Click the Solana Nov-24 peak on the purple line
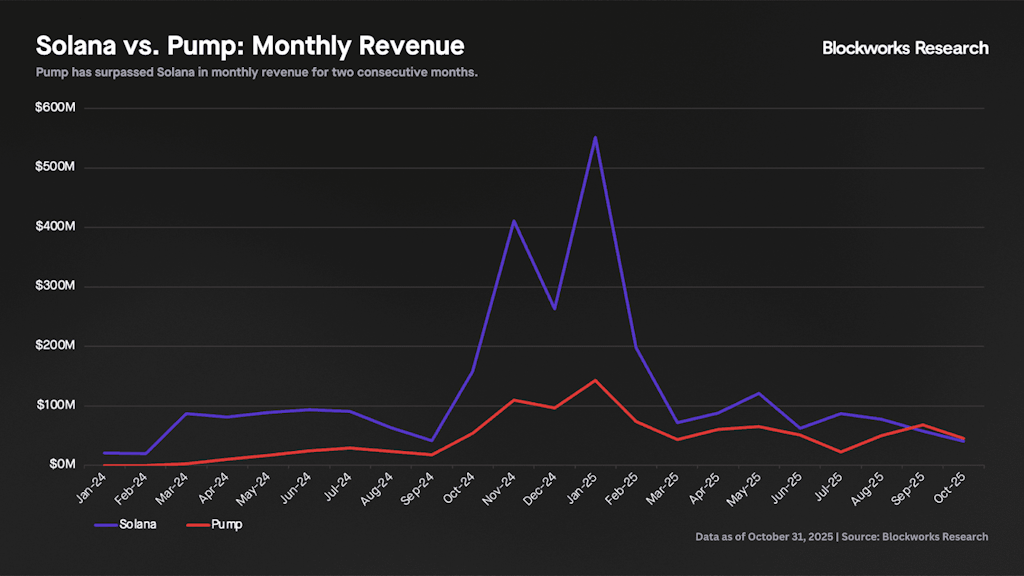 (514, 220)
